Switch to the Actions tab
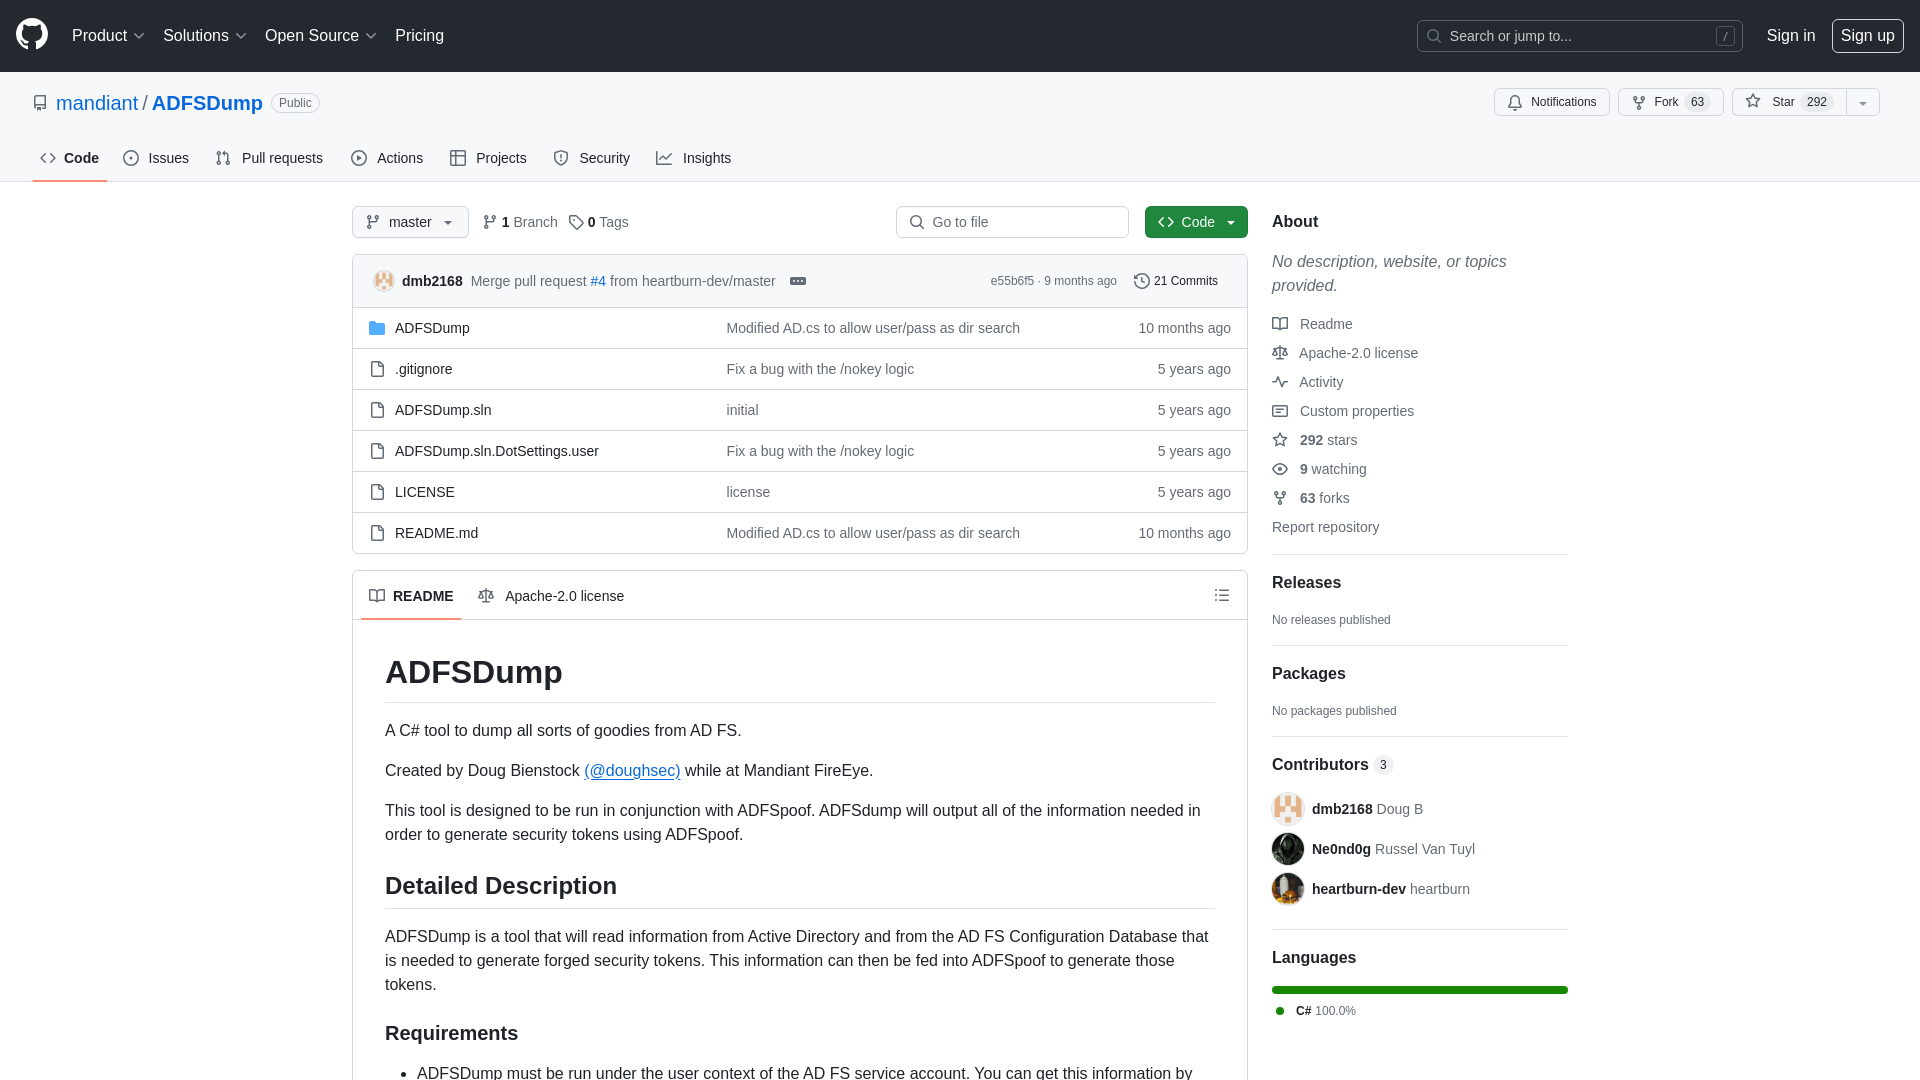 click(387, 158)
